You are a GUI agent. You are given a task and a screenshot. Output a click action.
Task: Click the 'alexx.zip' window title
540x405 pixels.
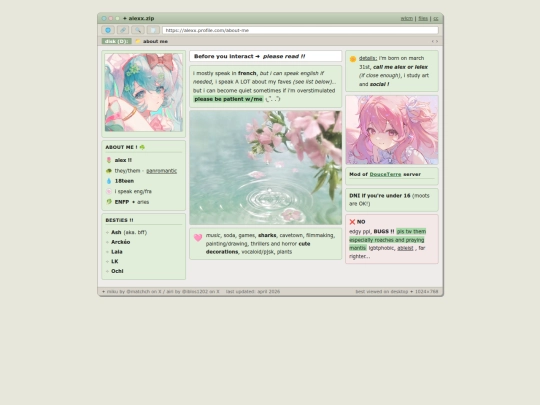(141, 19)
